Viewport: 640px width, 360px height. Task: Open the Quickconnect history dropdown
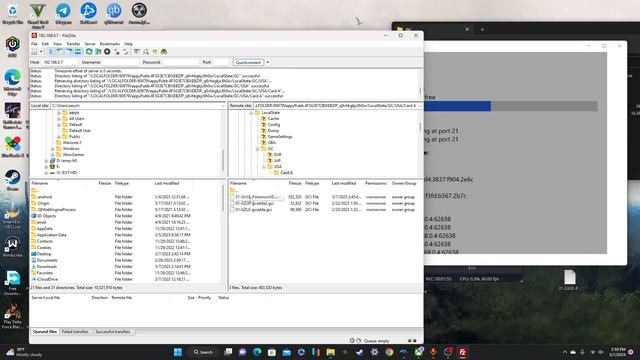click(x=268, y=62)
